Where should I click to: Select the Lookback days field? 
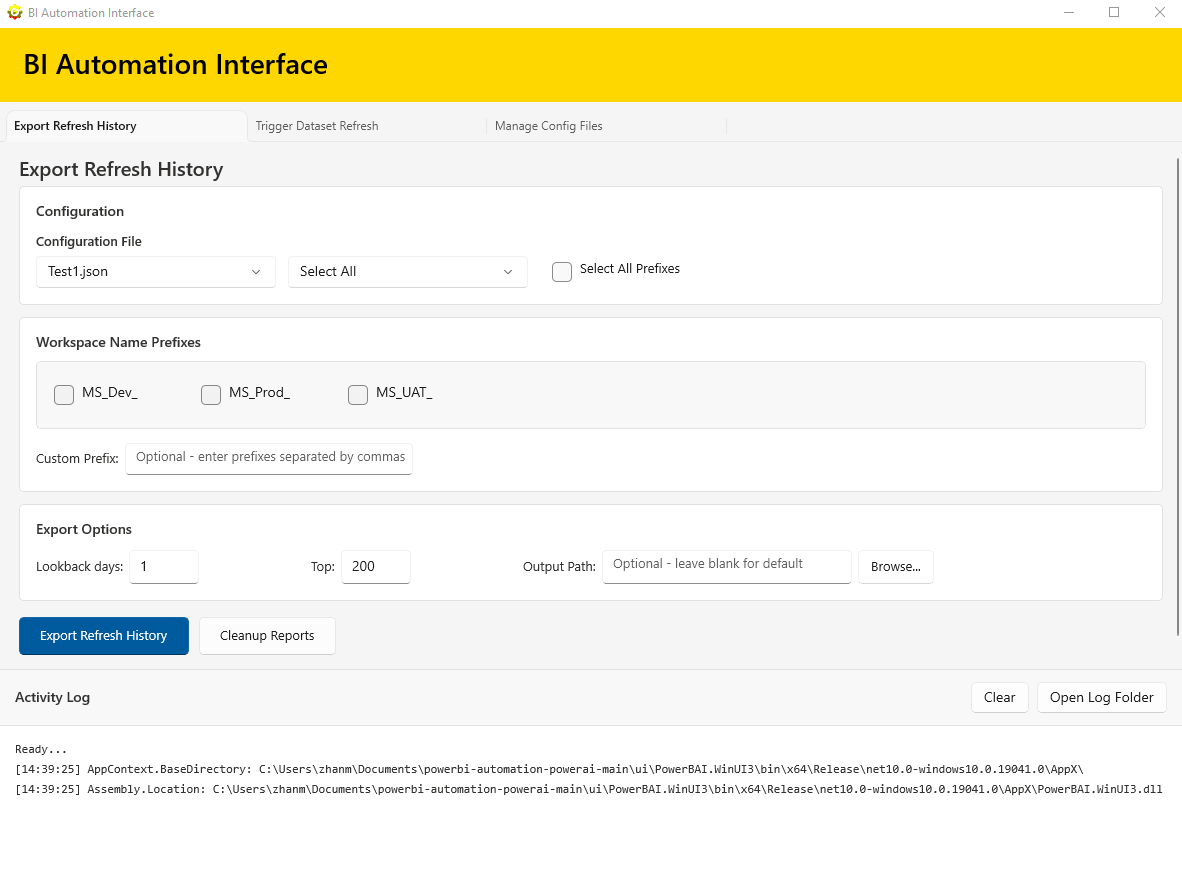point(163,566)
